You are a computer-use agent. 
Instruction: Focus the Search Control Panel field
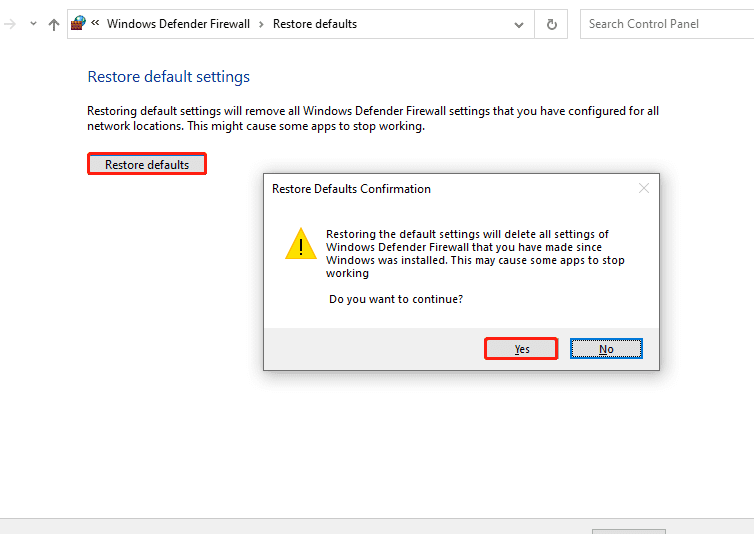[x=665, y=24]
